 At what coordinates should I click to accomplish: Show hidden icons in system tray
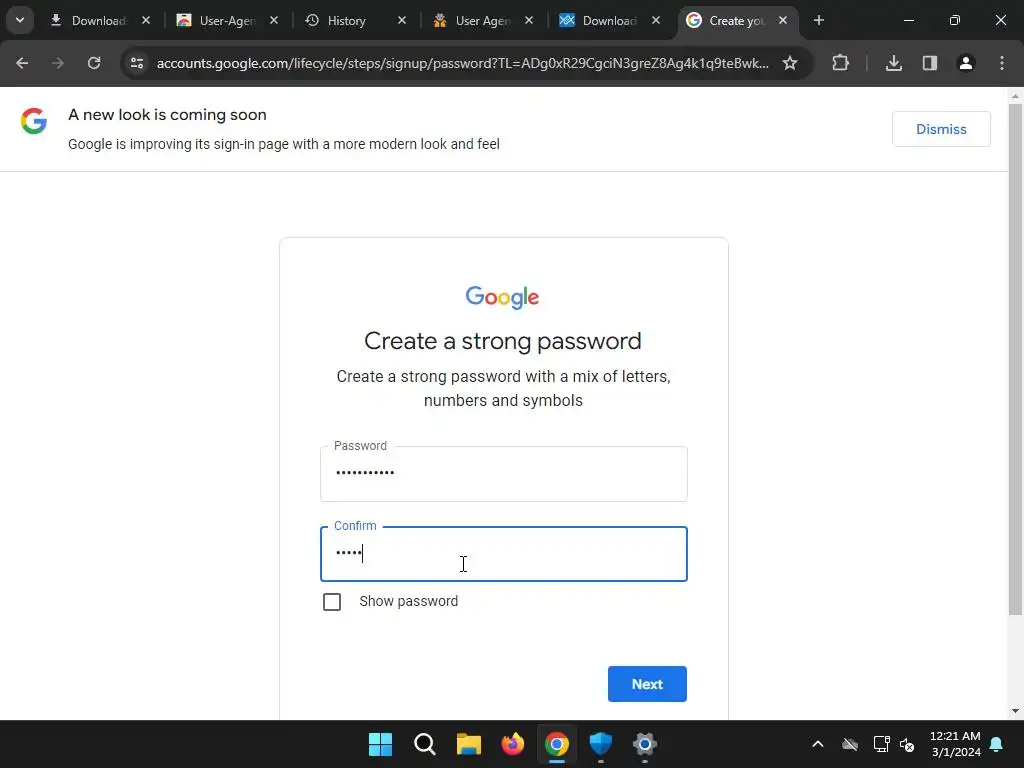click(817, 744)
